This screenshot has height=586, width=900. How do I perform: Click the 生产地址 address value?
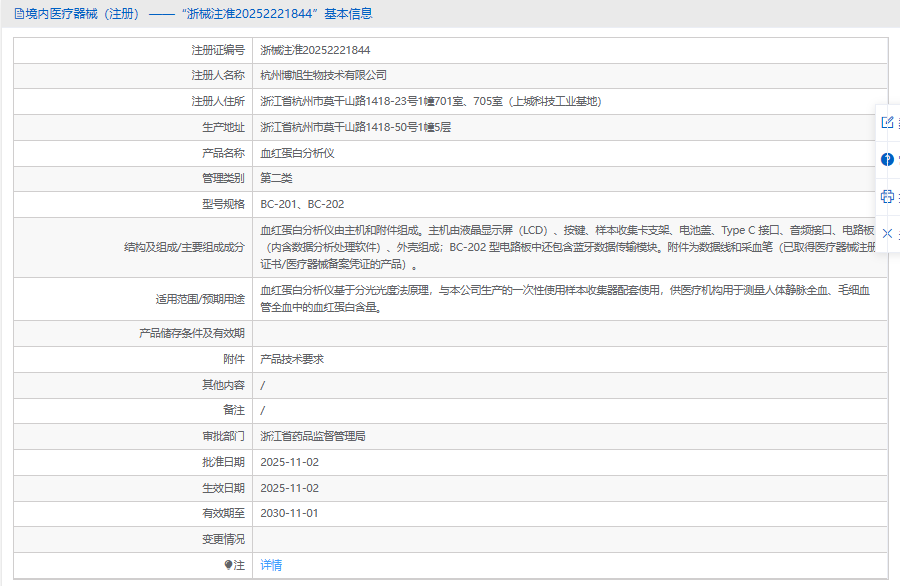(x=356, y=127)
